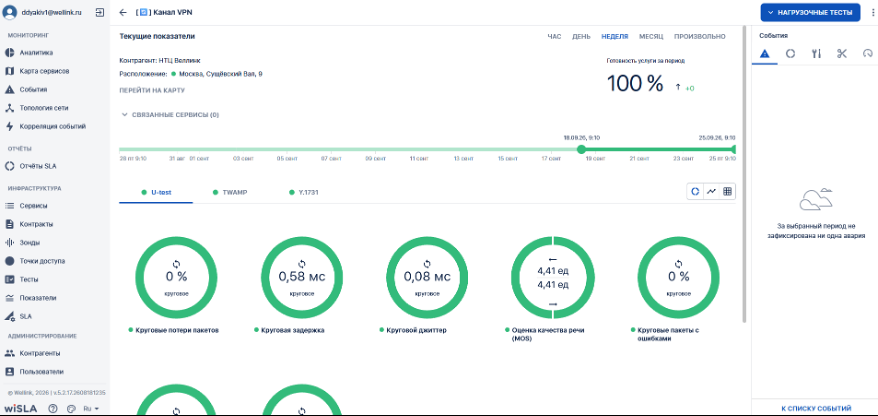Click the События warning icon in sidebar

point(9,90)
